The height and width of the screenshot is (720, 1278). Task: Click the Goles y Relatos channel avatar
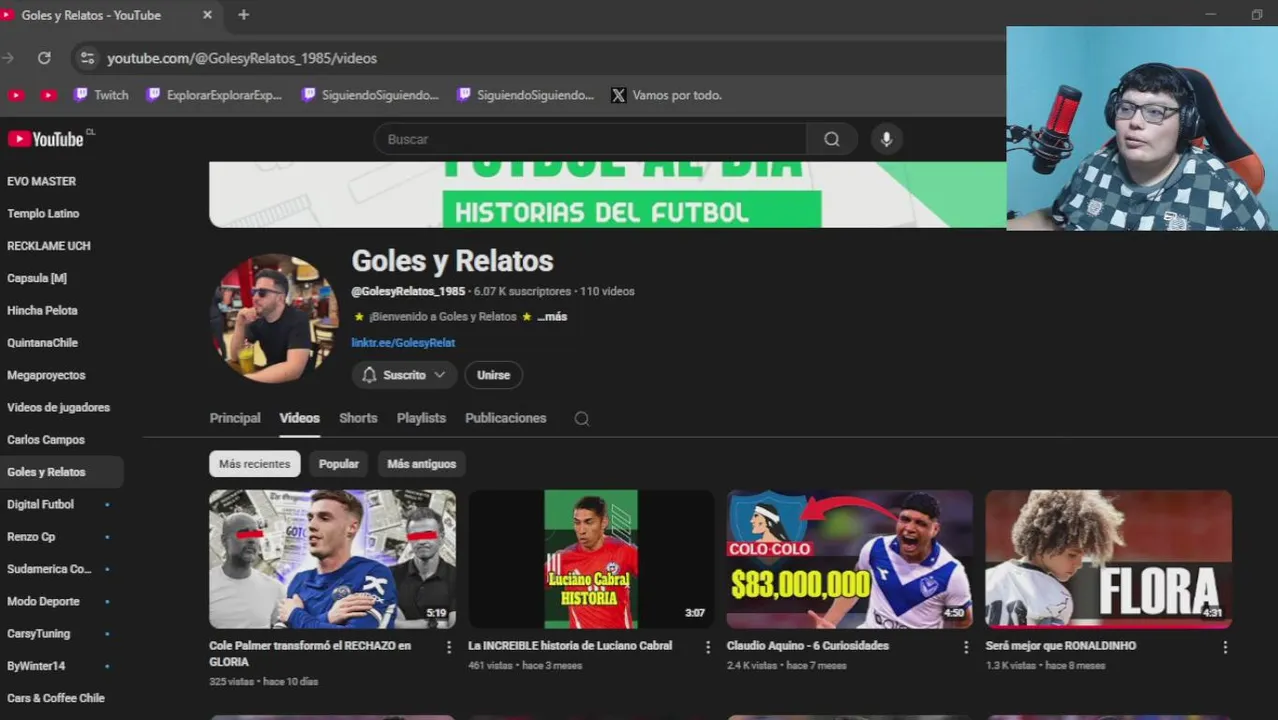pos(274,318)
